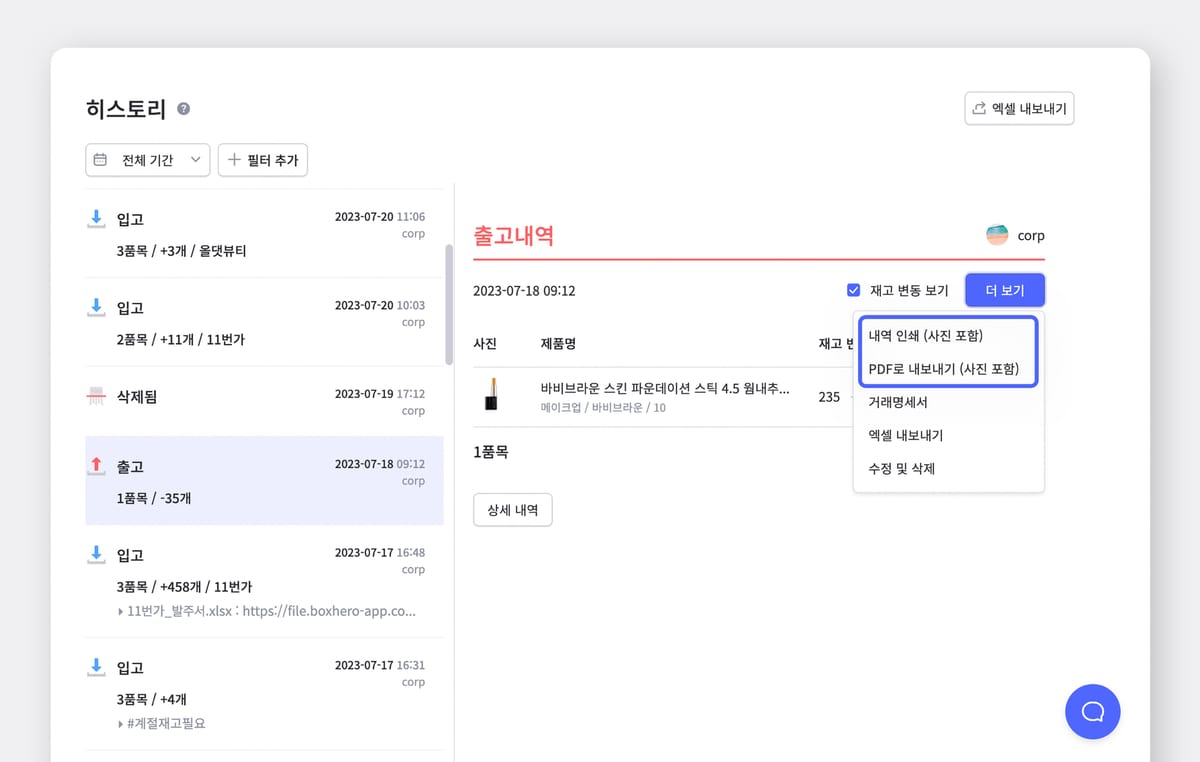Click the corp profile avatar
1200x762 pixels.
click(x=997, y=236)
